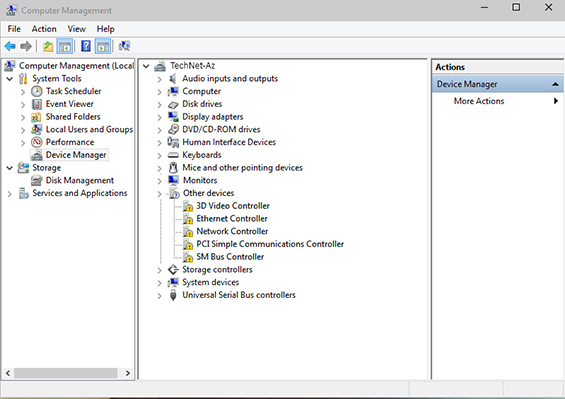Click the Shared Folders icon
This screenshot has width=565, height=399.
pyautogui.click(x=36, y=117)
